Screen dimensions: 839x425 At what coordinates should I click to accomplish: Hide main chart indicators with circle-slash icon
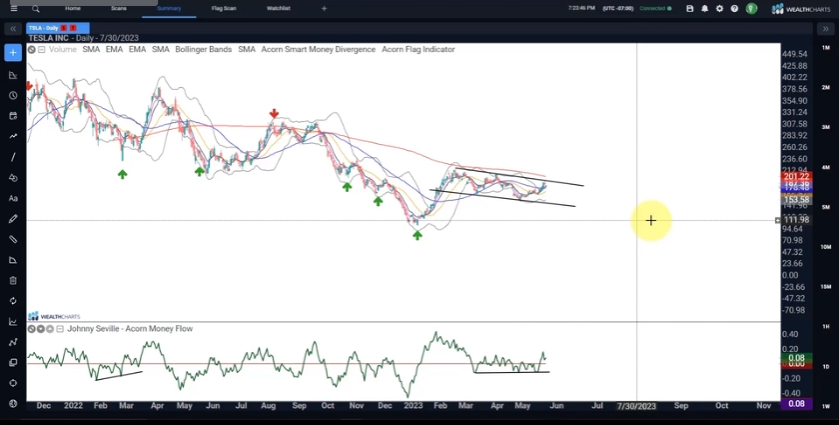[x=32, y=49]
